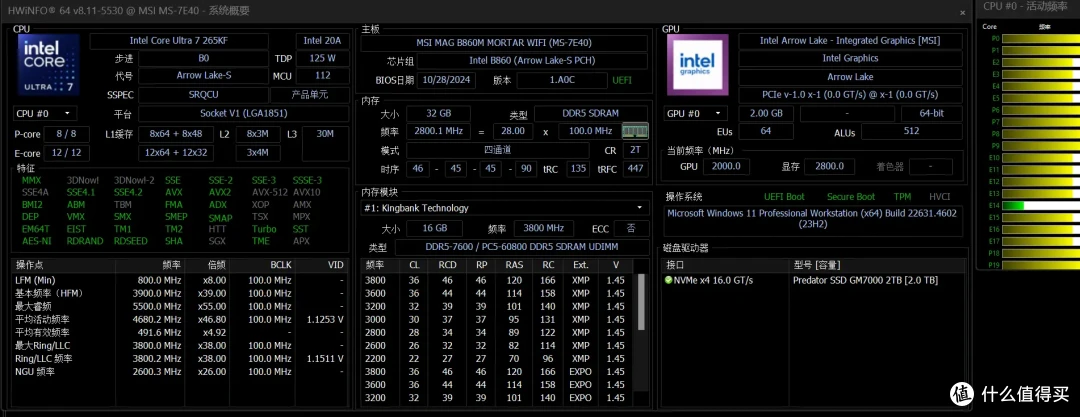The height and width of the screenshot is (417, 1080).
Task: Click the 'CL' column header in timings table
Action: (414, 265)
